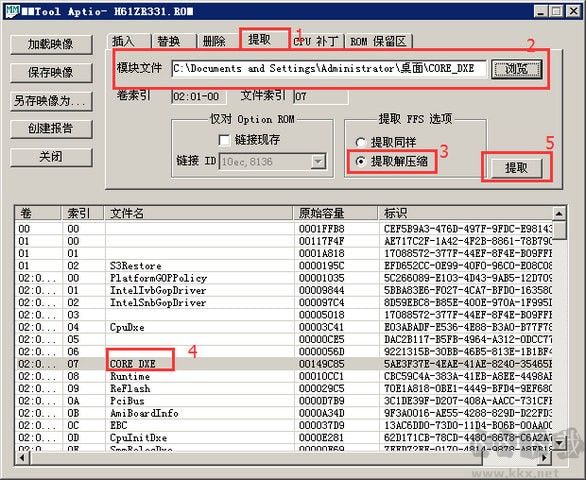Click the 标识 column header
Screen dimensions: 586x480
465,213
